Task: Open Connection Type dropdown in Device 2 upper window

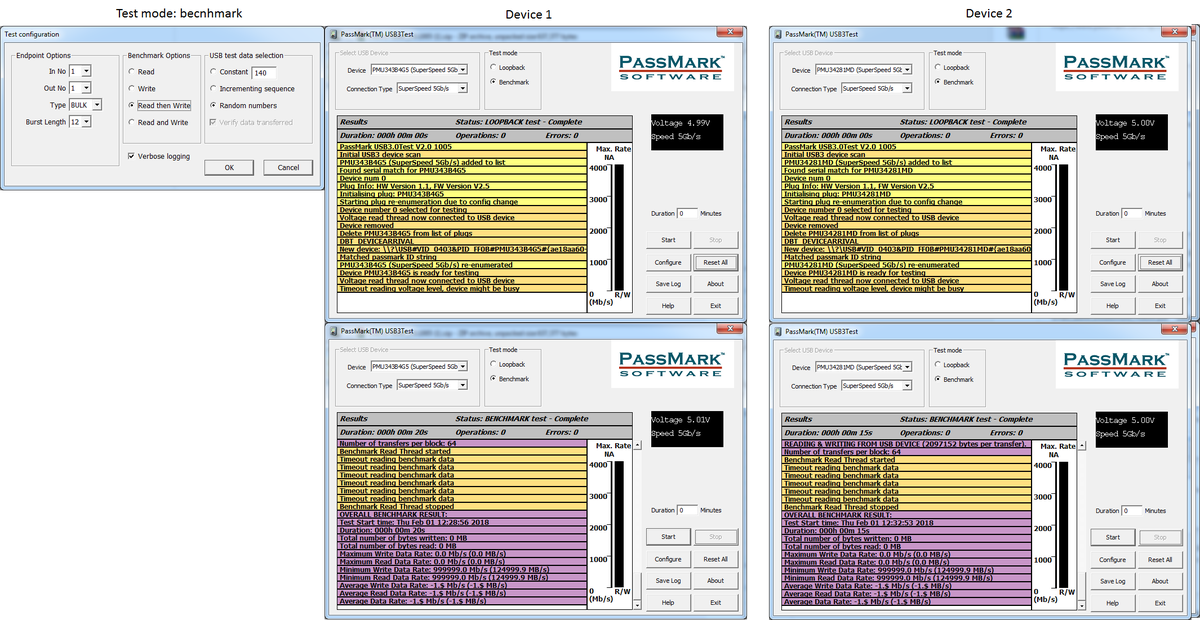Action: [x=908, y=88]
